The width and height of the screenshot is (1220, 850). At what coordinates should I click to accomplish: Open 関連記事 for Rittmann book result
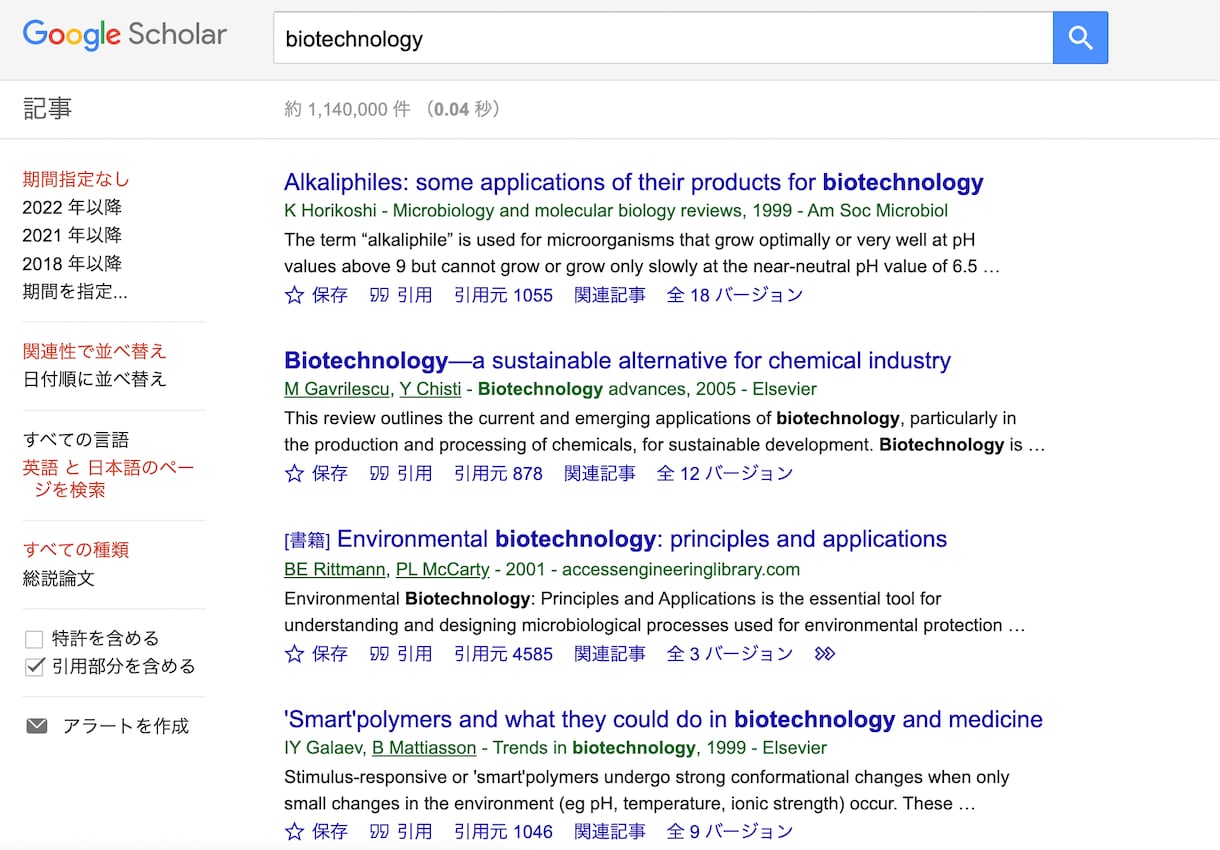tap(610, 654)
